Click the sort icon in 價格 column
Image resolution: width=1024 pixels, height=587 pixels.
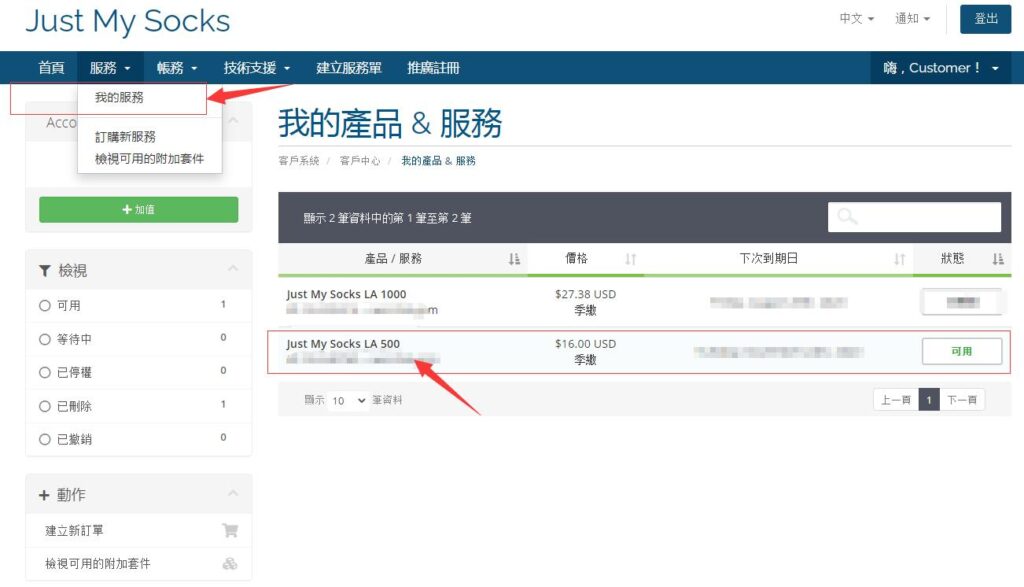630,259
